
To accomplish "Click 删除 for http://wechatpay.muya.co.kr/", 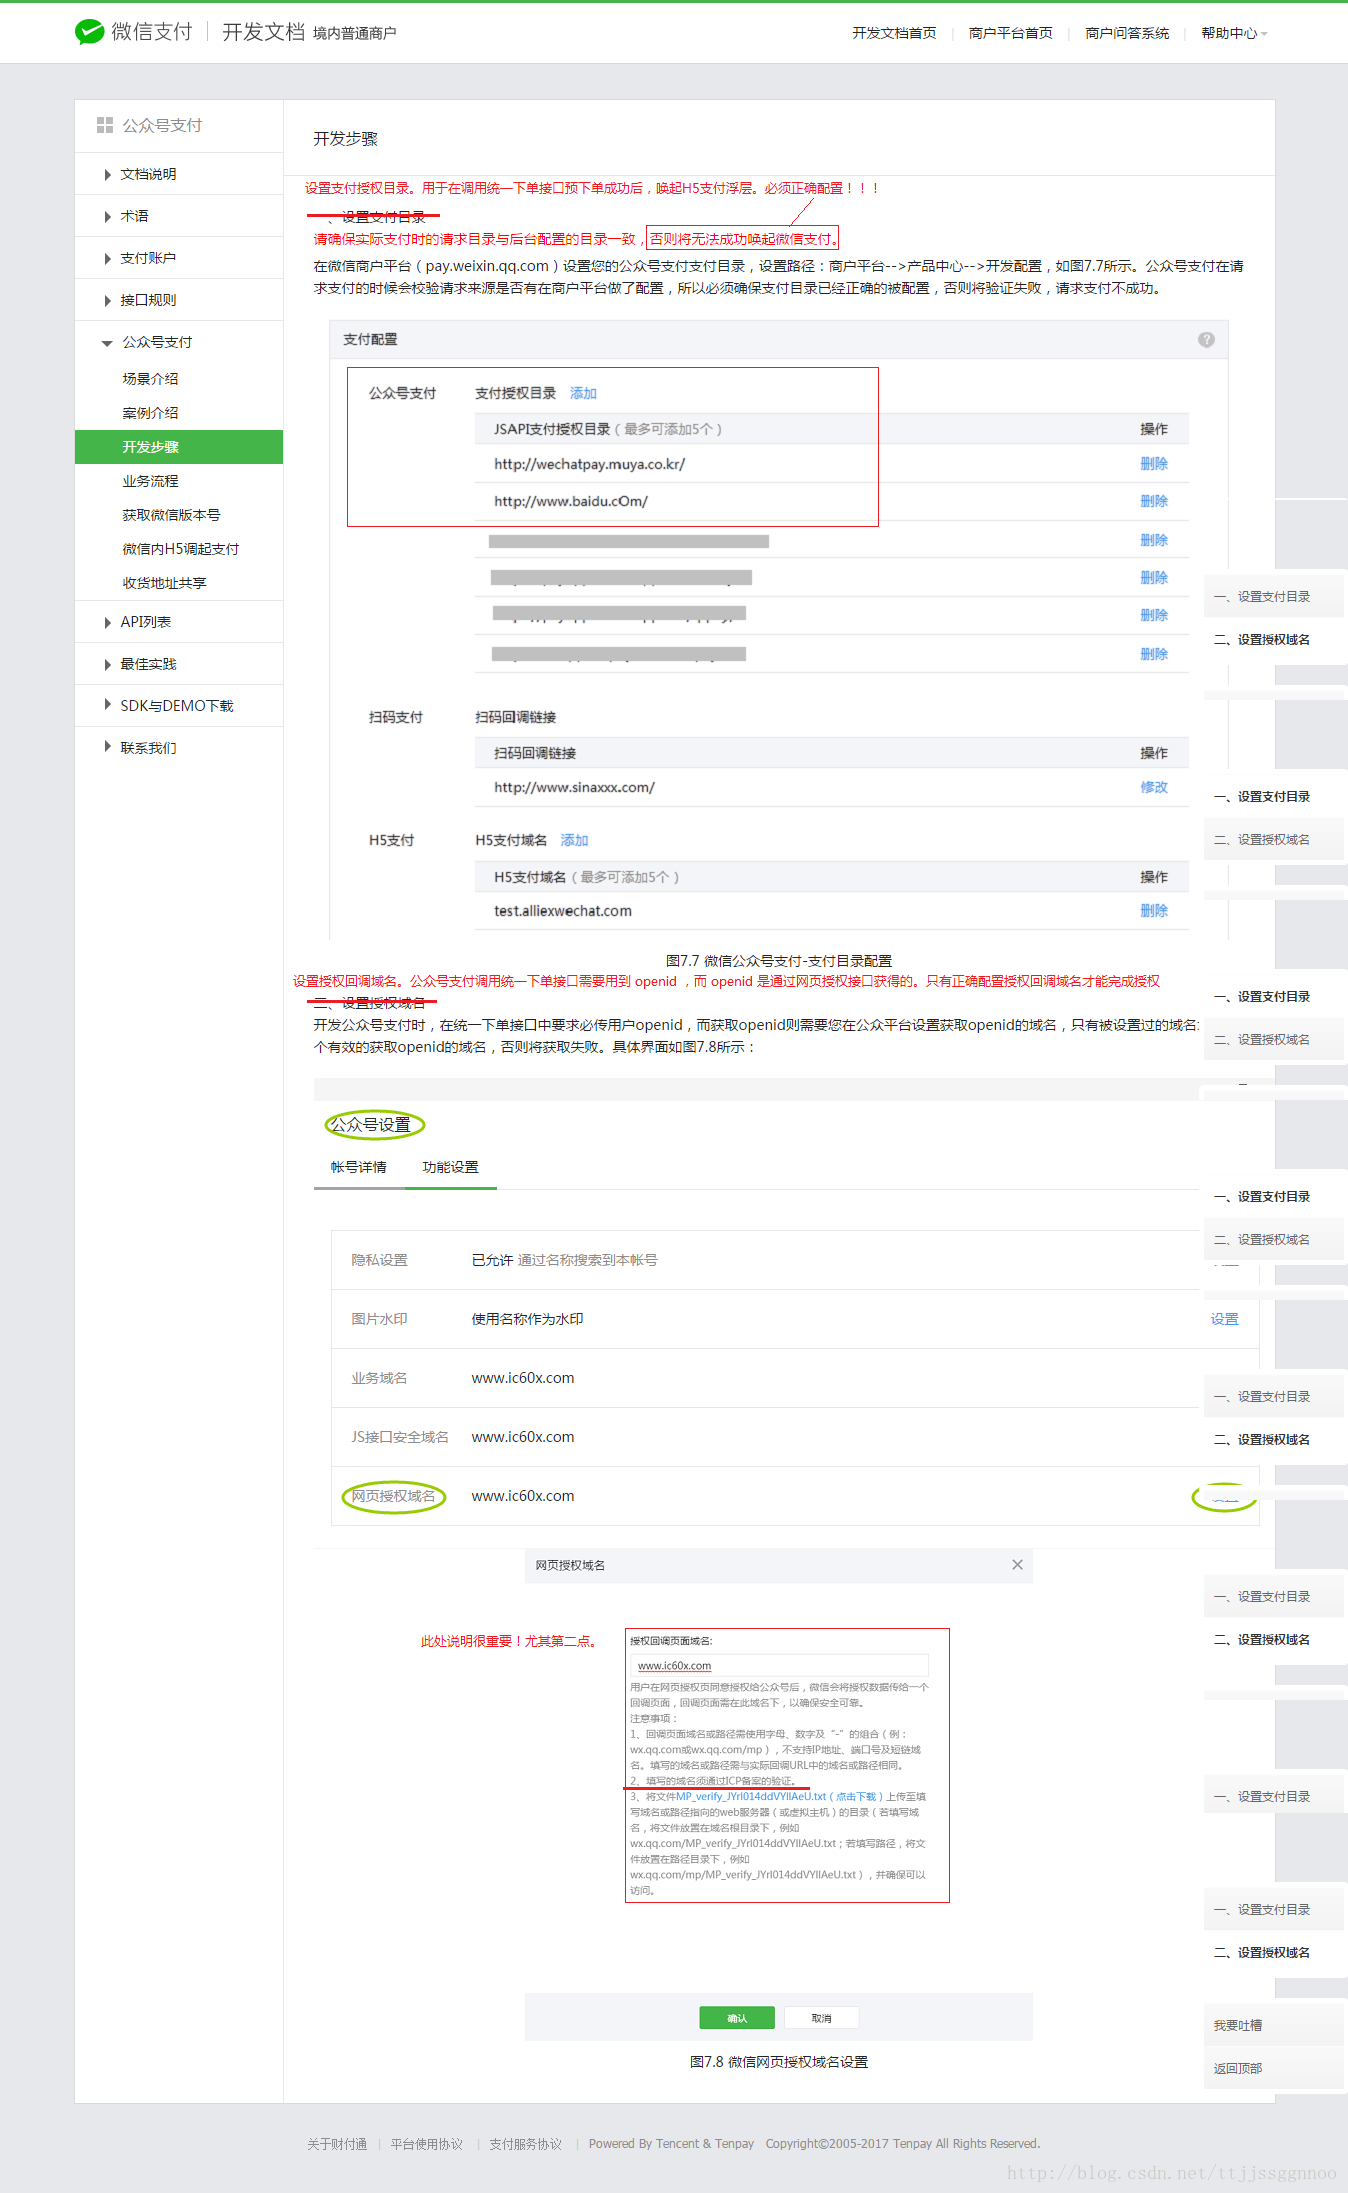I will pyautogui.click(x=1154, y=464).
